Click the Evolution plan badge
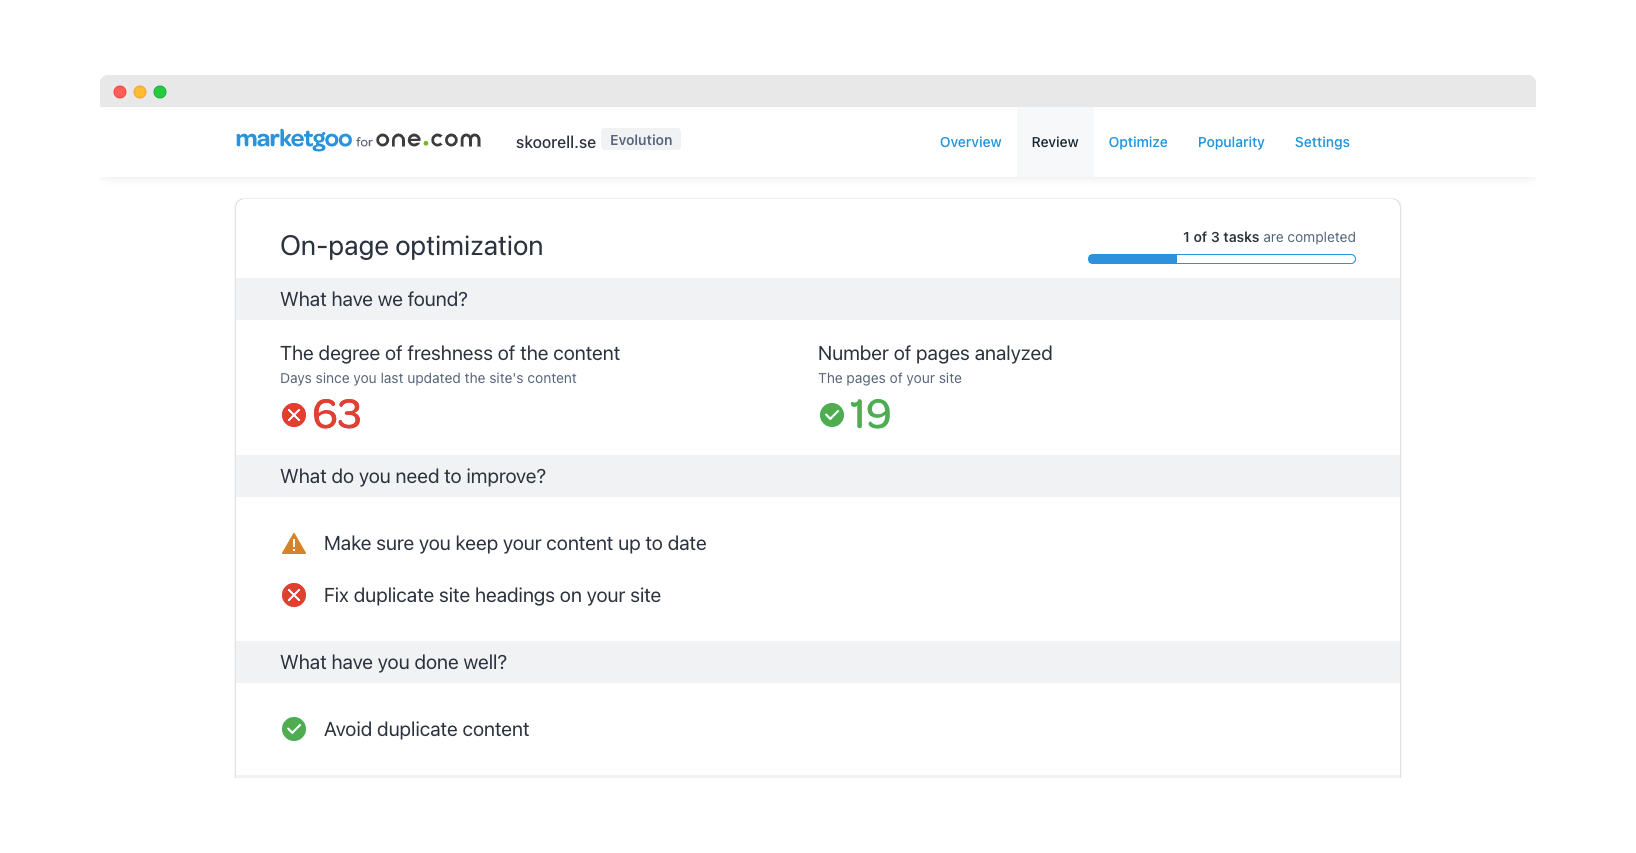The image size is (1636, 853). tap(641, 140)
